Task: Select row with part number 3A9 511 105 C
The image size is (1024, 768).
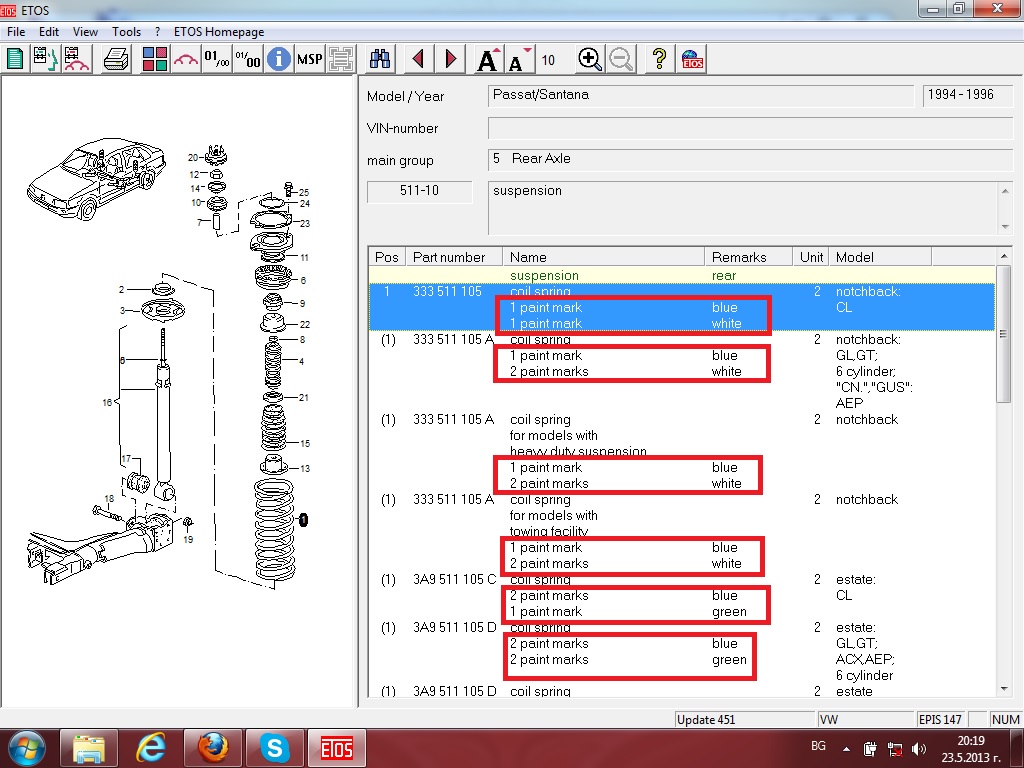Action: [453, 580]
